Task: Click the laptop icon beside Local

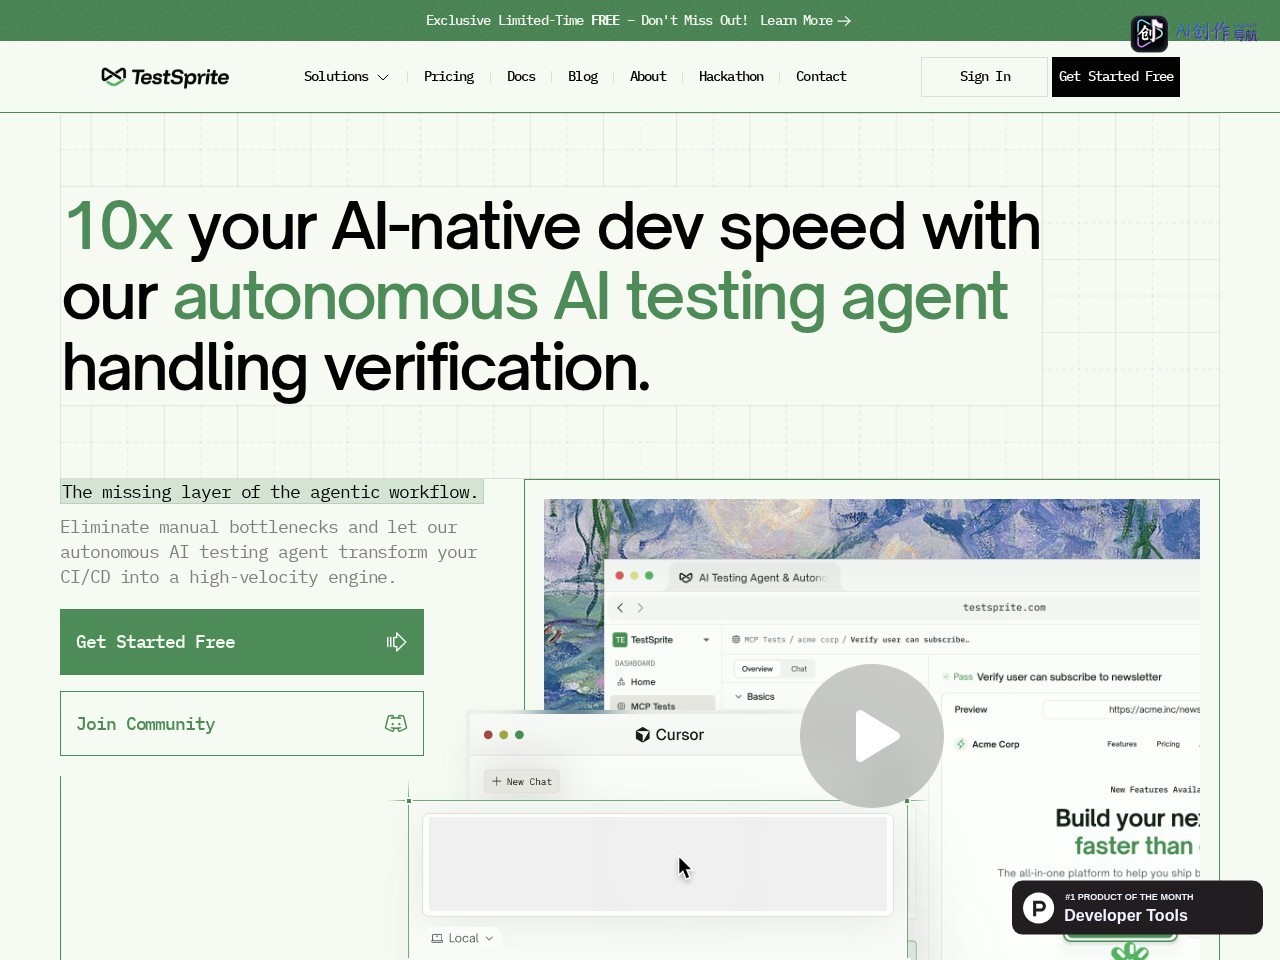Action: click(437, 938)
